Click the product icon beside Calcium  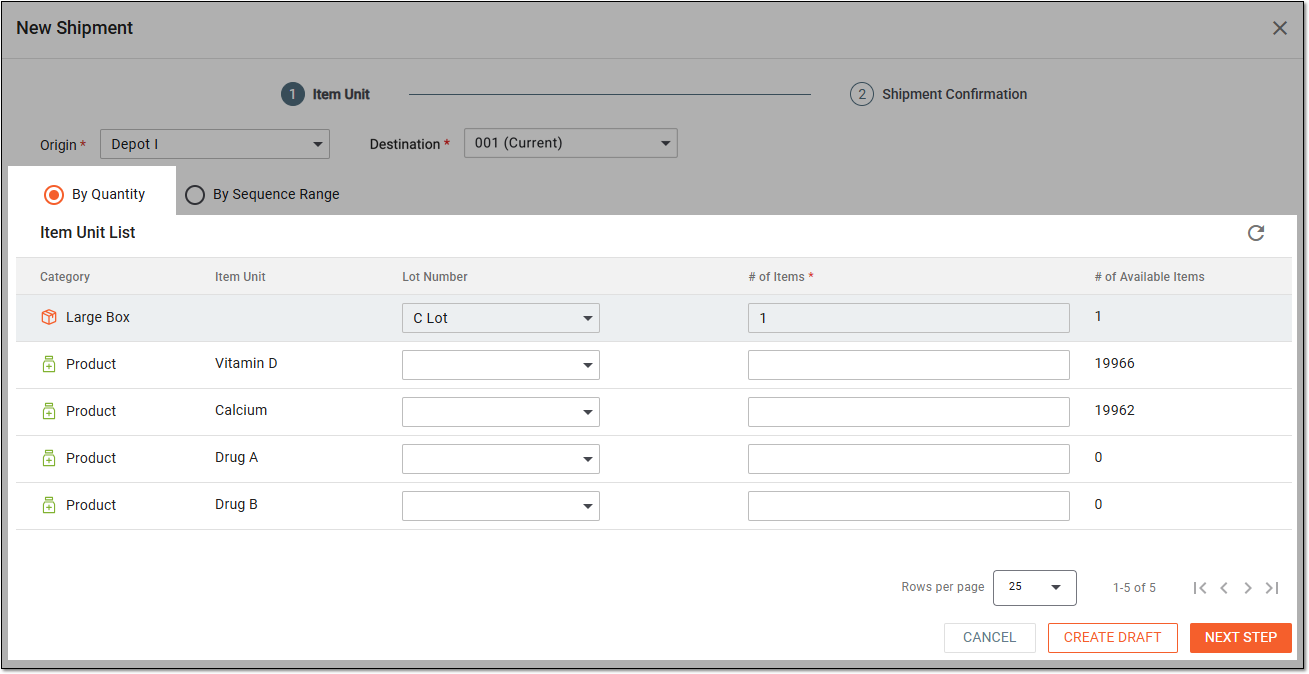(x=49, y=411)
